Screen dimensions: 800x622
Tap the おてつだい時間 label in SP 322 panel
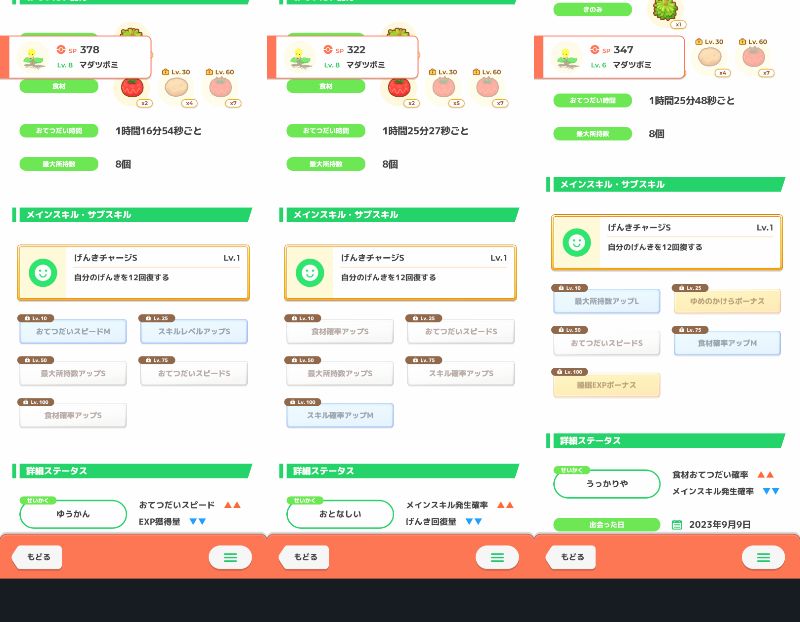tap(326, 131)
